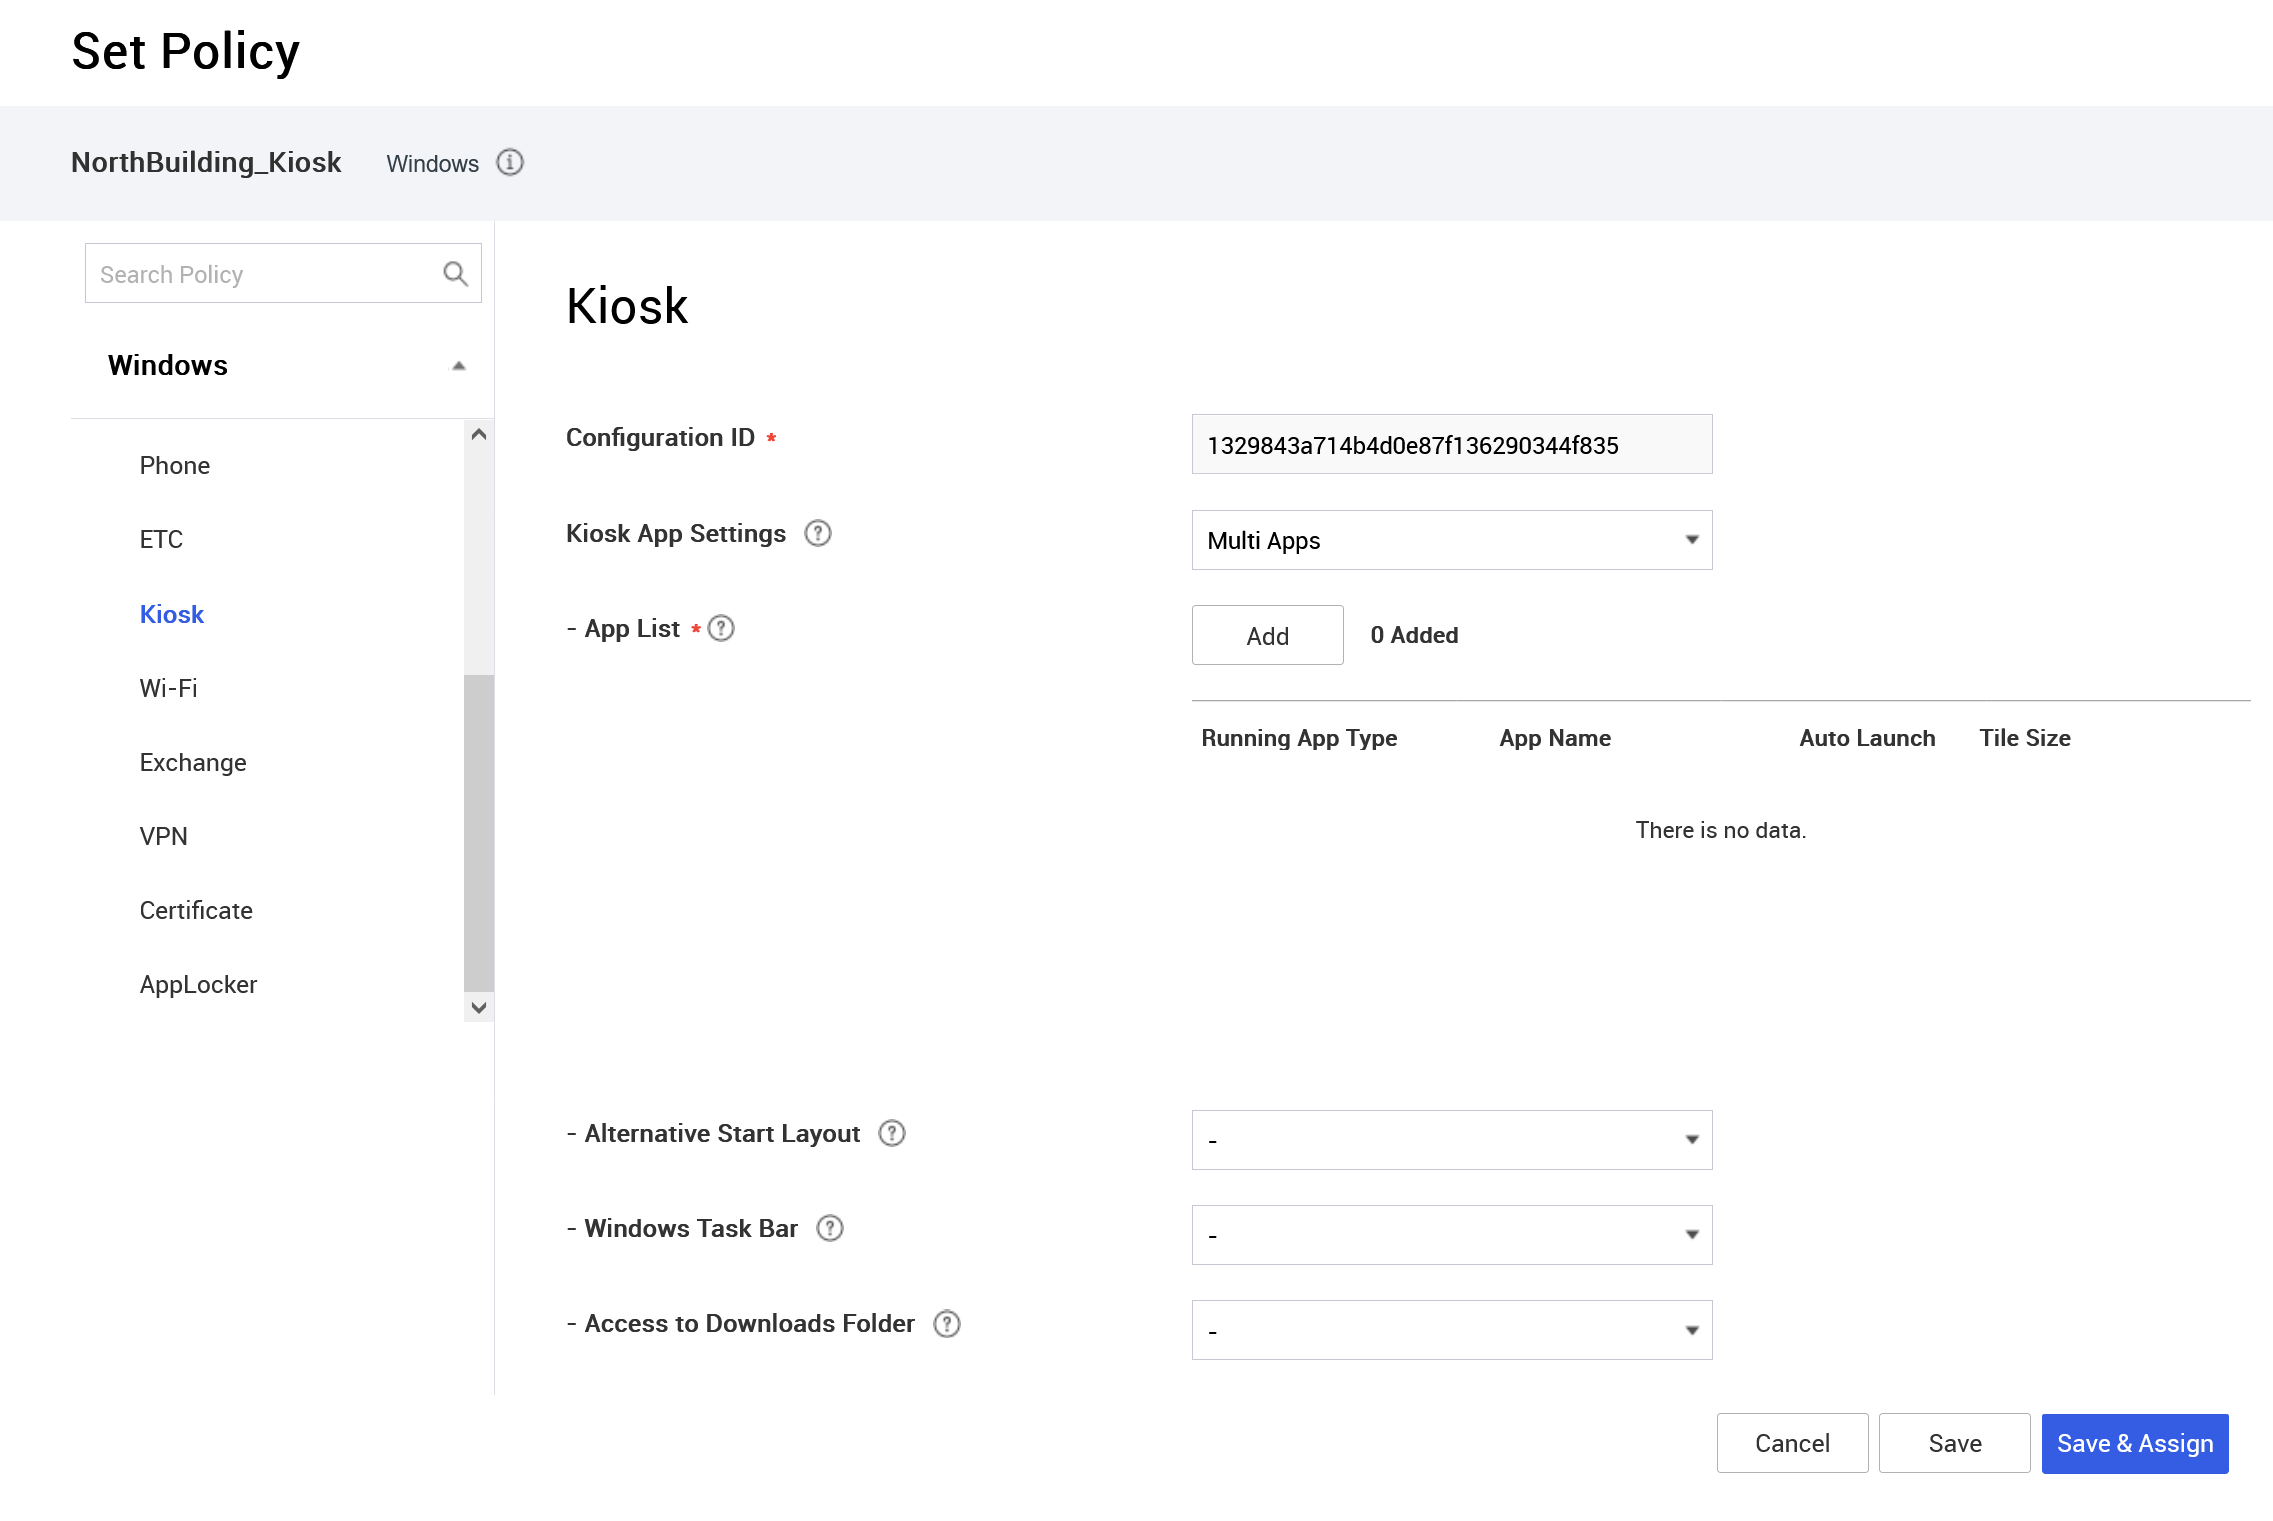This screenshot has width=2273, height=1521.
Task: Collapse the Windows policy section
Action: pos(459,365)
